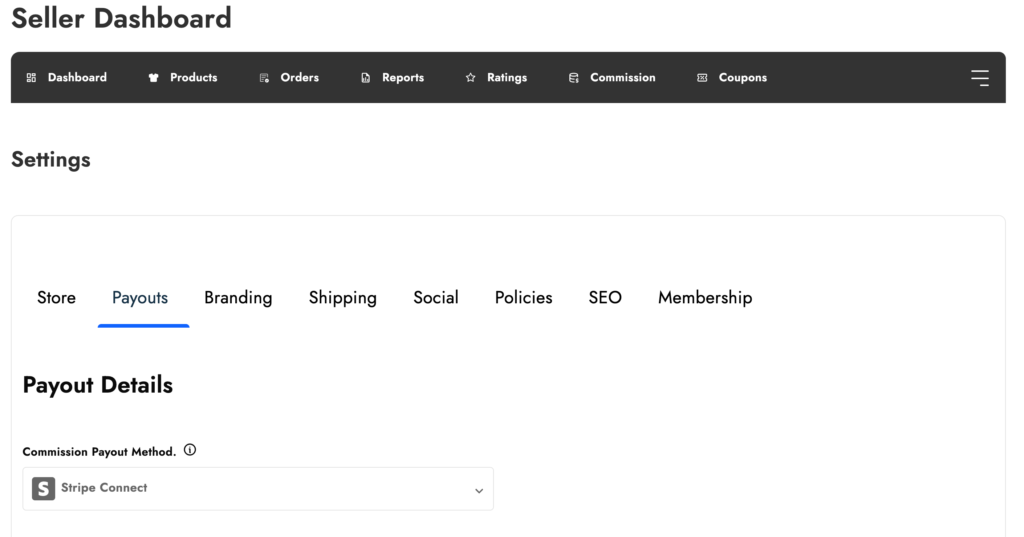Click info icon beside Commission Payout Method
The image size is (1024, 537).
190,450
